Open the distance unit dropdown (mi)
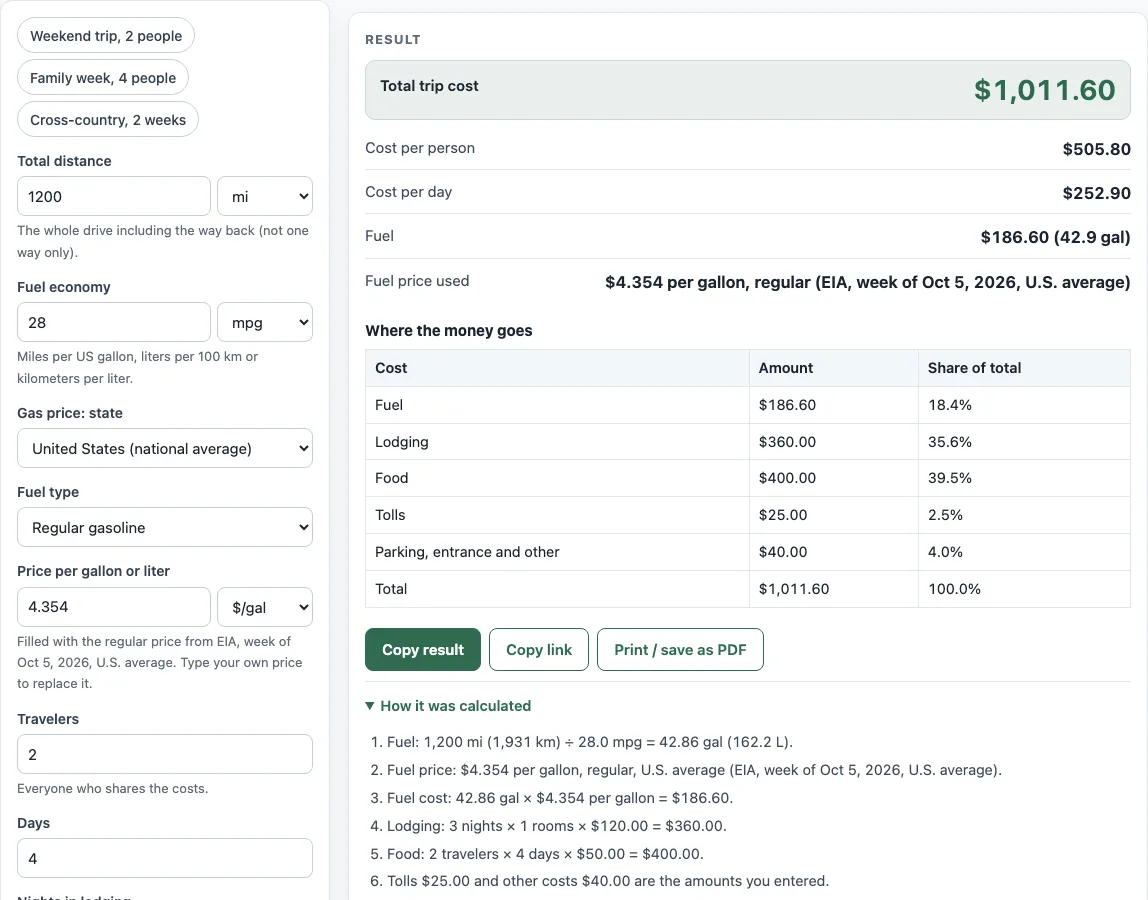Screen dimensions: 1148x900 point(265,196)
